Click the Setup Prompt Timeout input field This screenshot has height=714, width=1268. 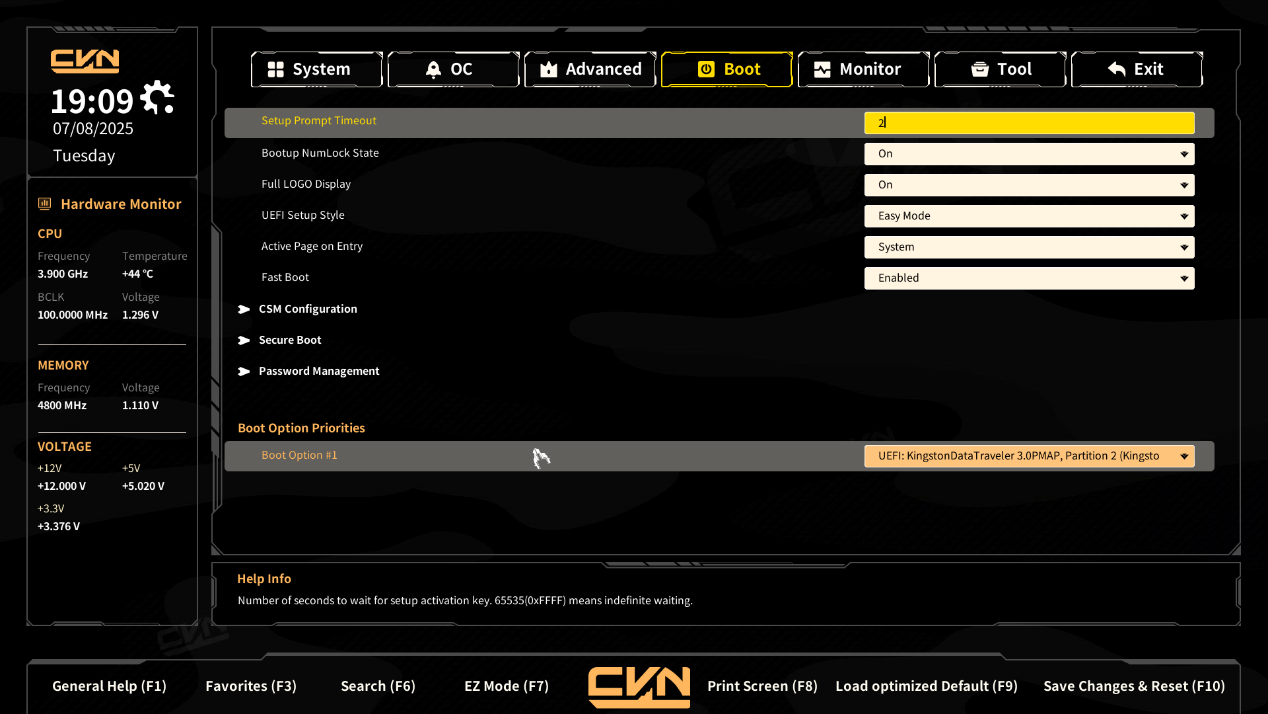(1029, 123)
